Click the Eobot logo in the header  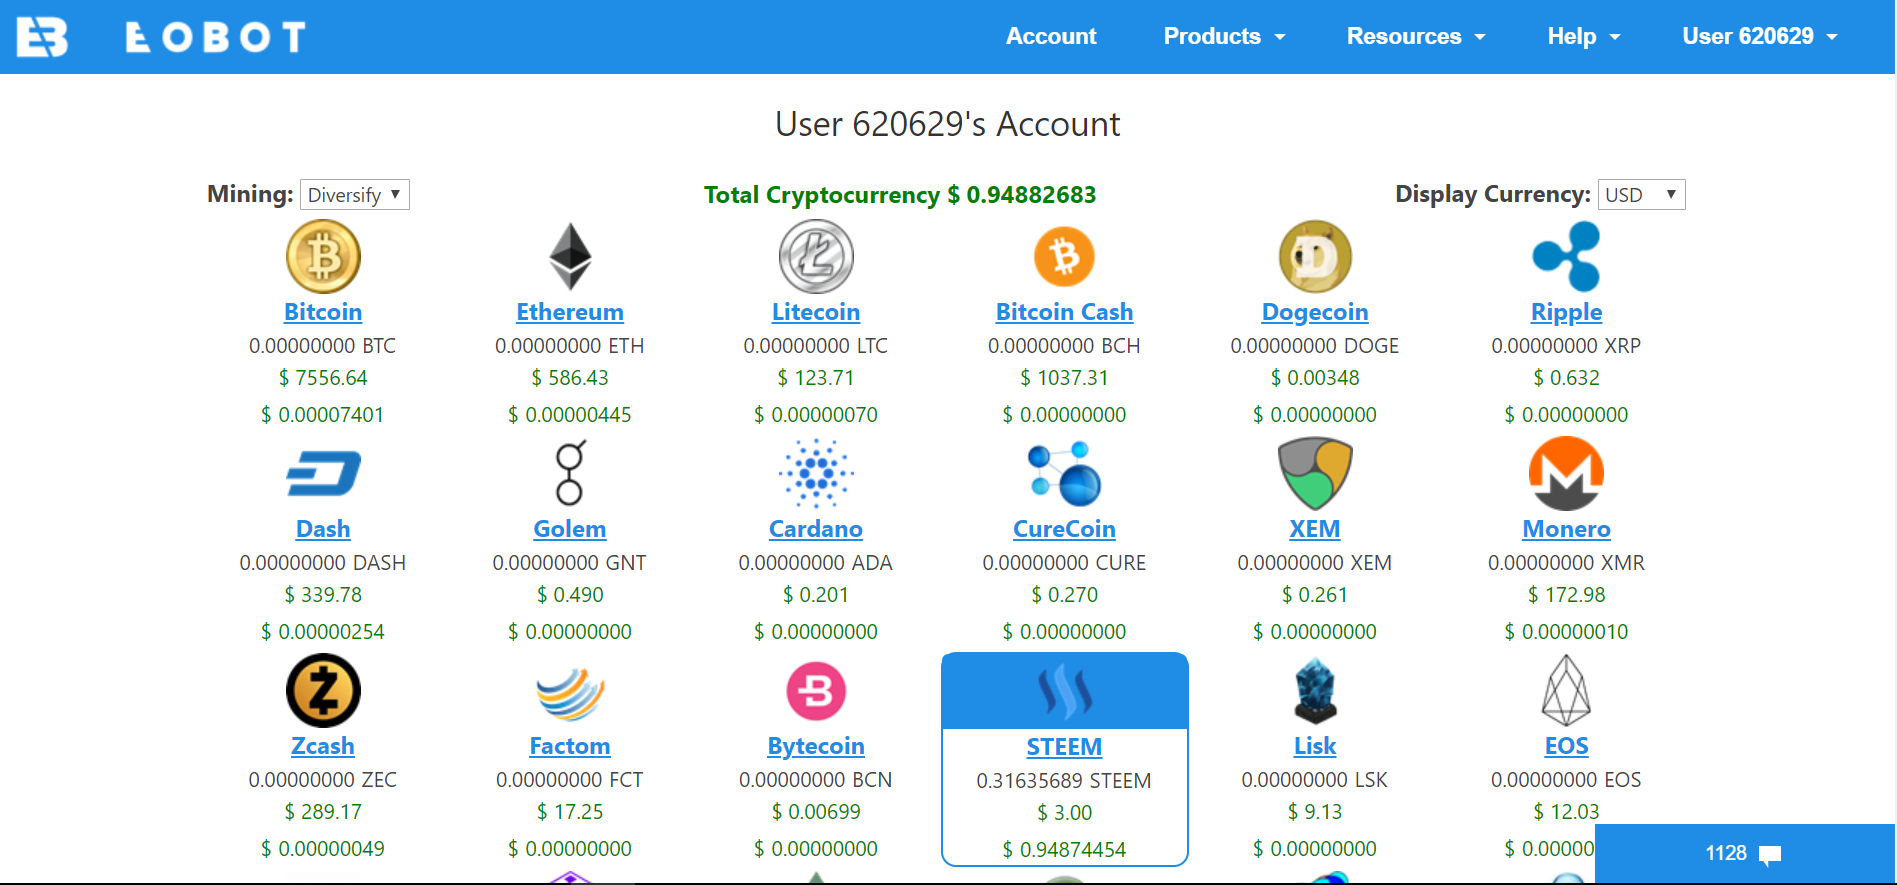[x=161, y=37]
